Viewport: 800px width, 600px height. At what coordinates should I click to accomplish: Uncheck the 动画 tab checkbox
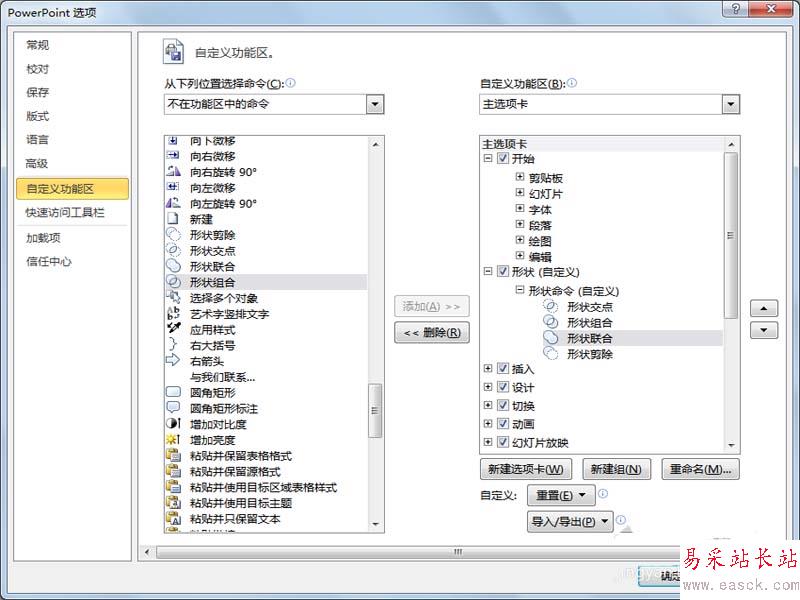503,423
